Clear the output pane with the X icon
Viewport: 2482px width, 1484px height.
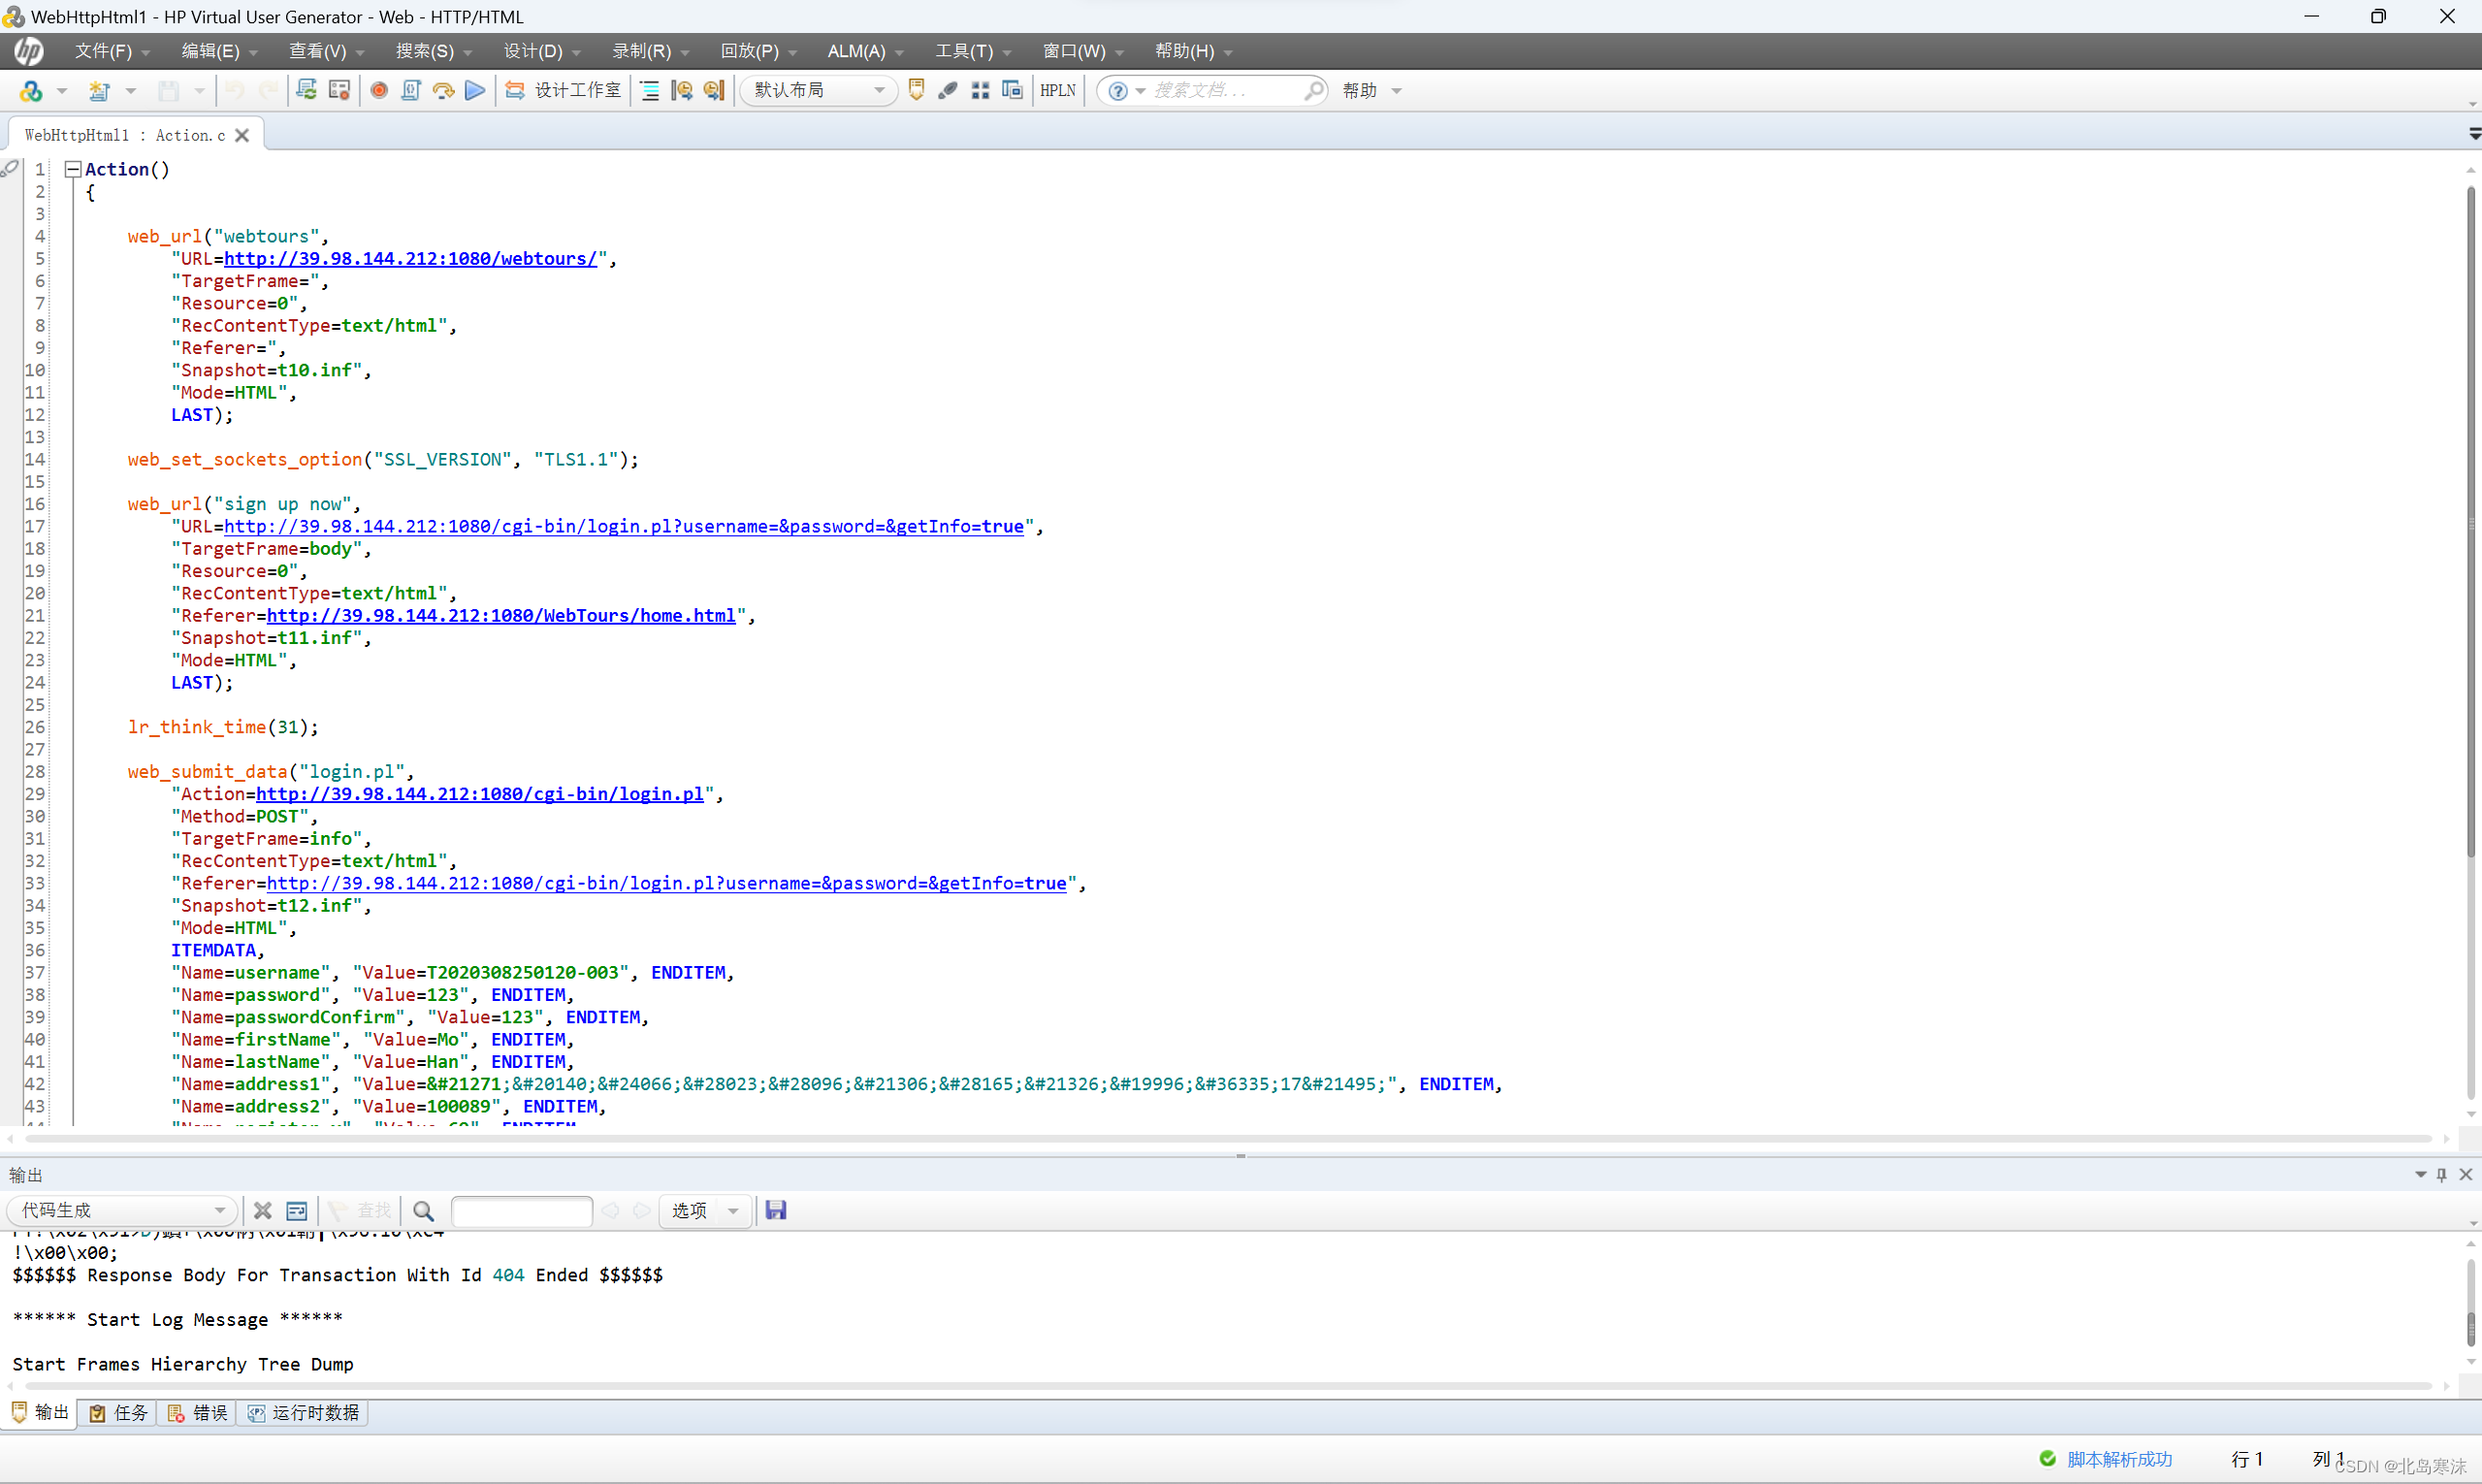(x=262, y=1210)
